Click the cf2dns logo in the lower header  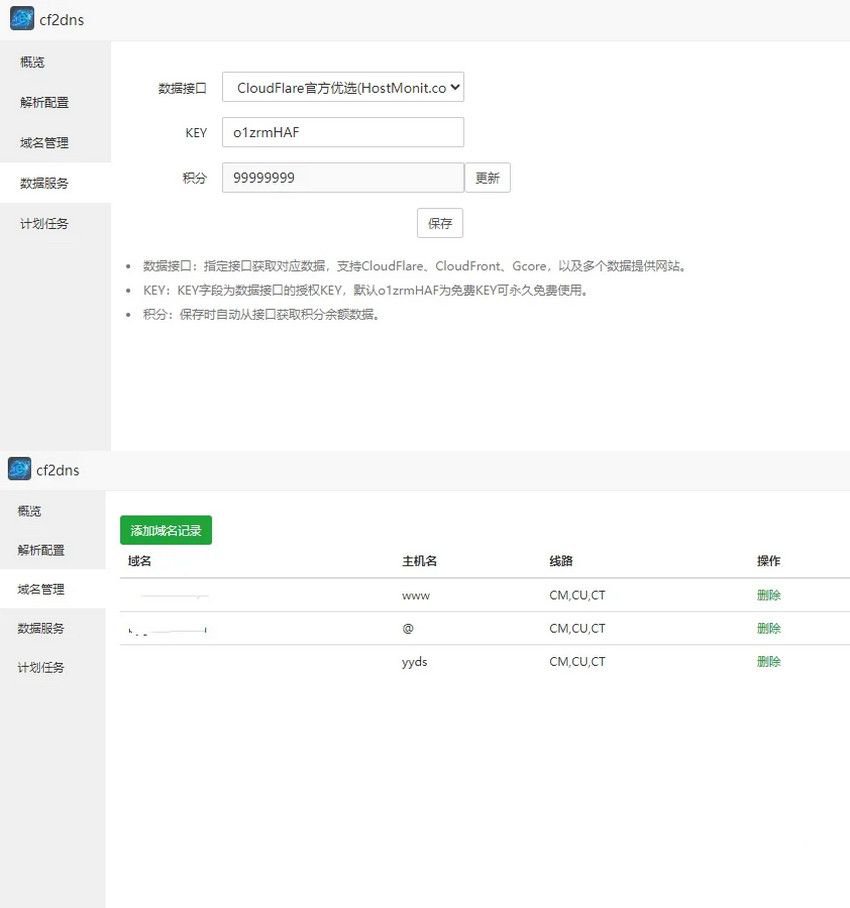20,468
